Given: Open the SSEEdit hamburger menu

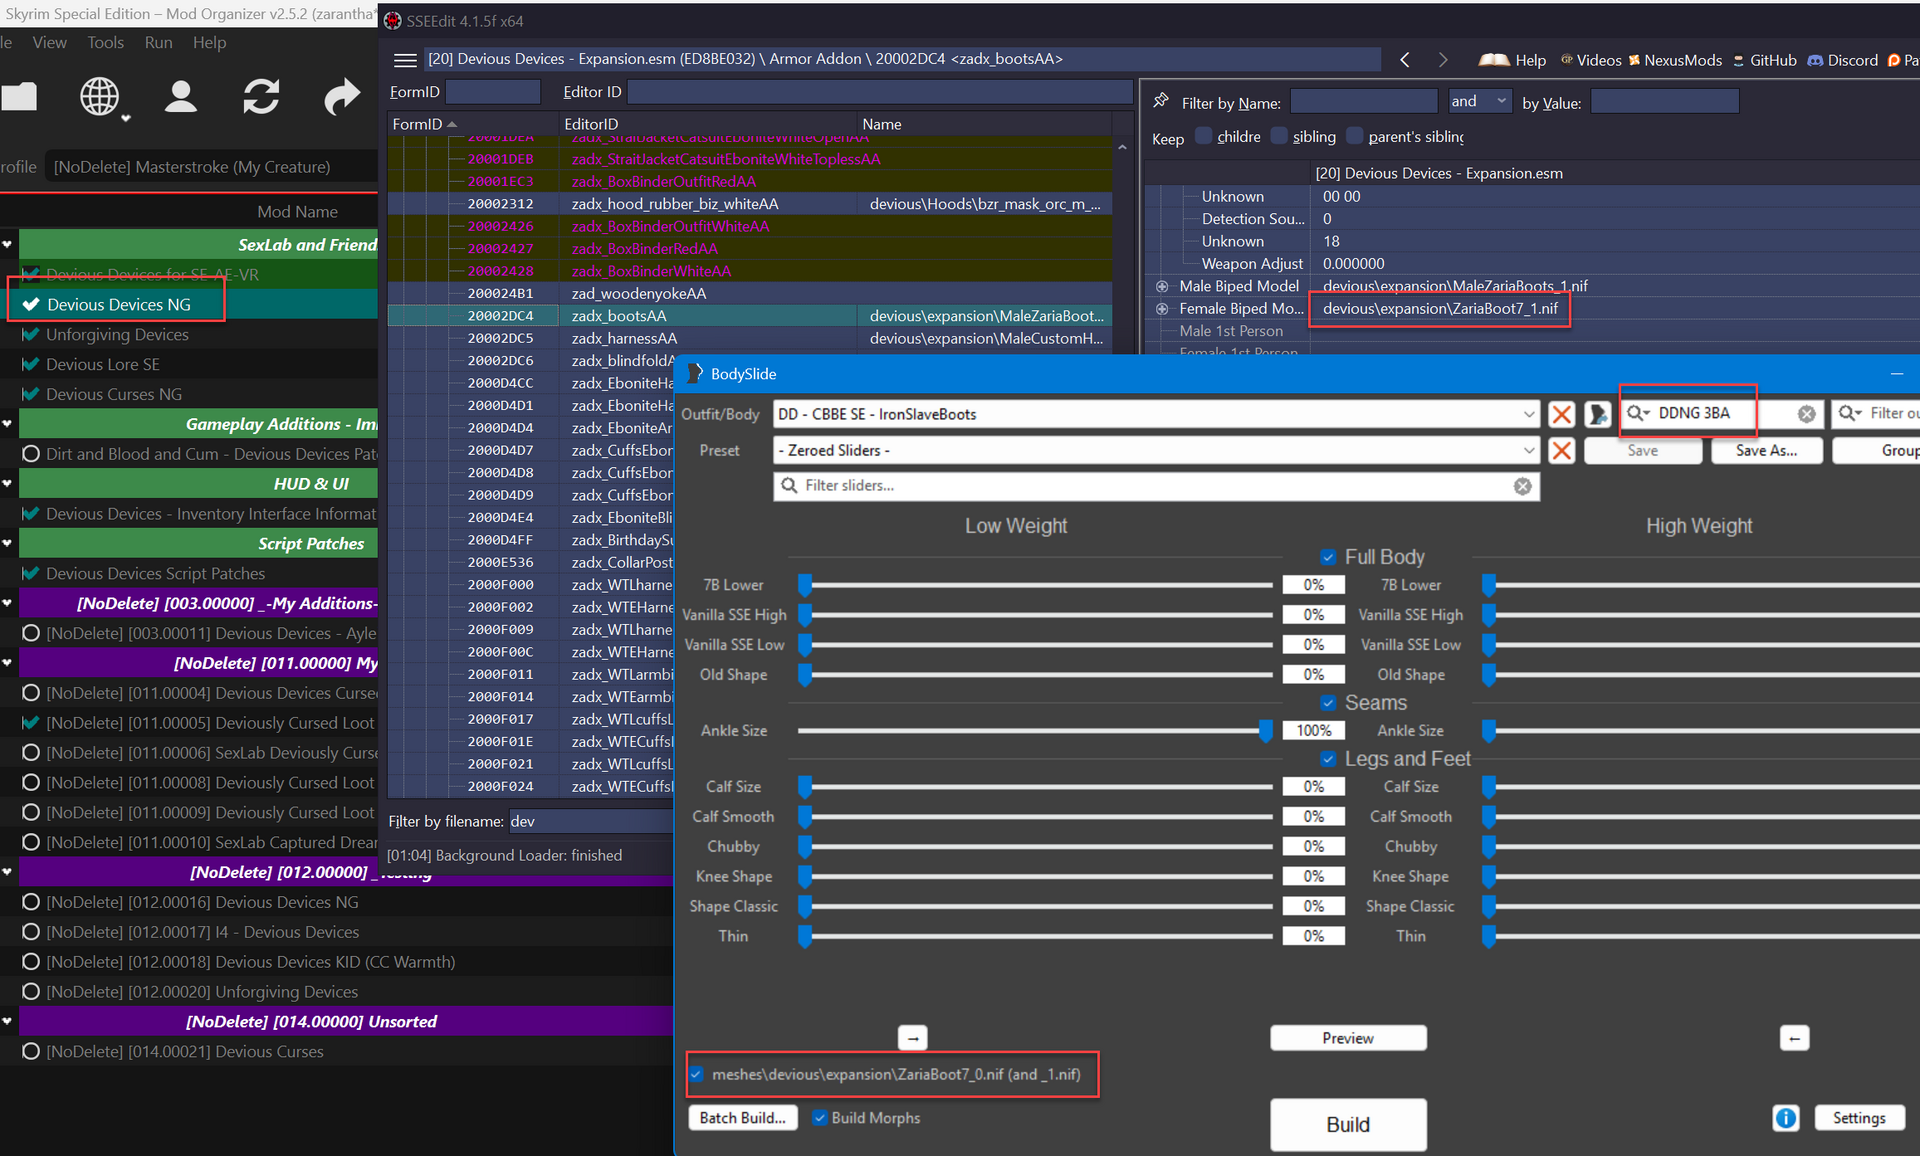Looking at the screenshot, I should [405, 60].
